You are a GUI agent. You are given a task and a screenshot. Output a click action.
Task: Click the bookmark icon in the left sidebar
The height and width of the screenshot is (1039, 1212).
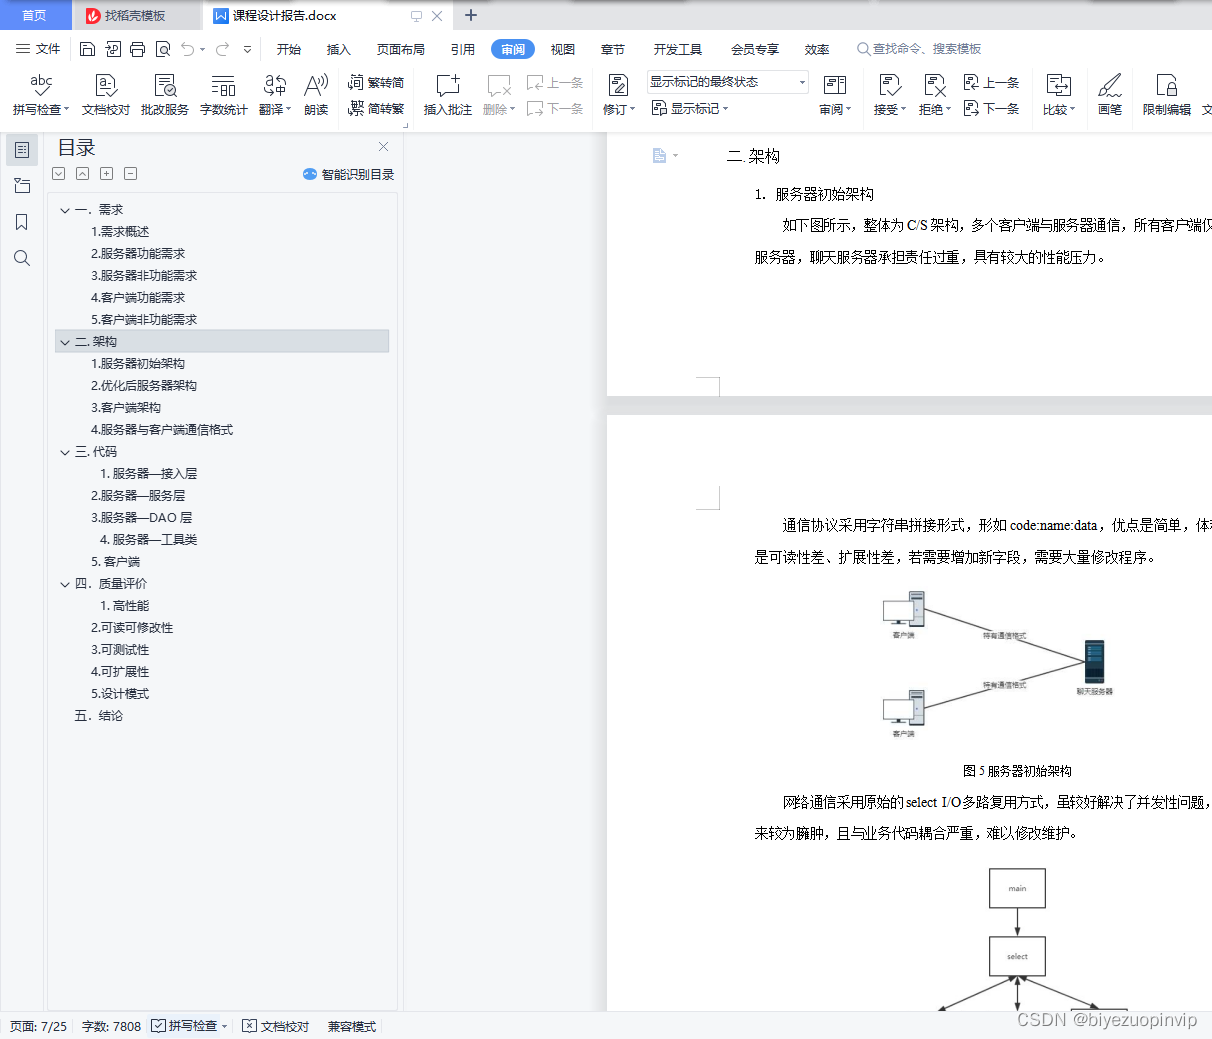[21, 222]
